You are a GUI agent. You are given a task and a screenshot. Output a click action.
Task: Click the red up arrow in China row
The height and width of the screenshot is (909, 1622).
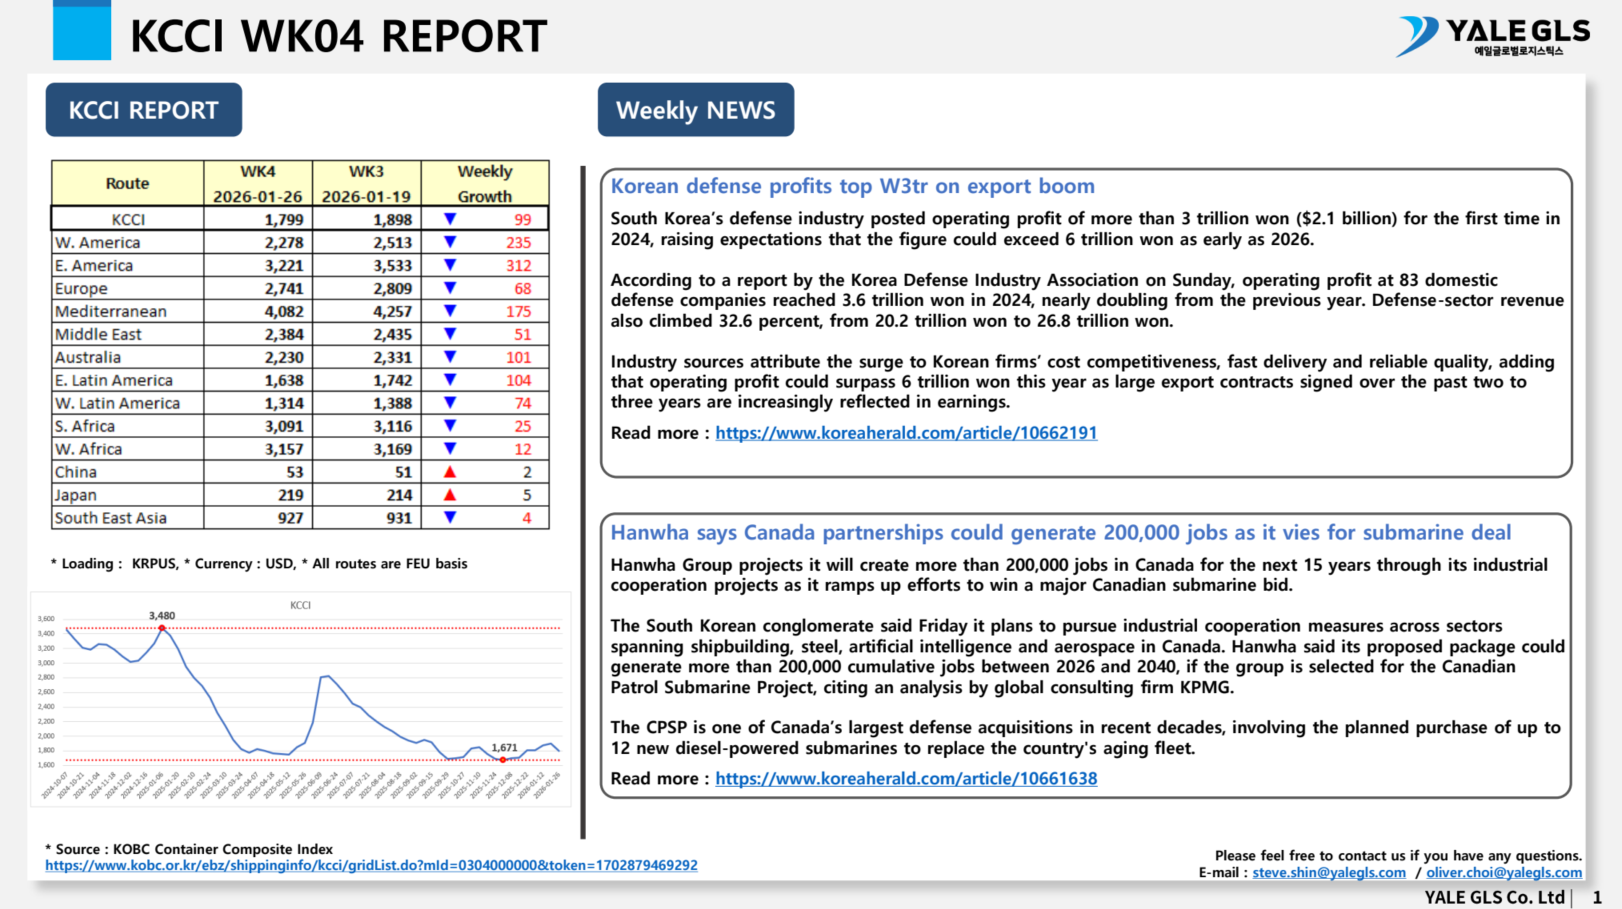450,472
